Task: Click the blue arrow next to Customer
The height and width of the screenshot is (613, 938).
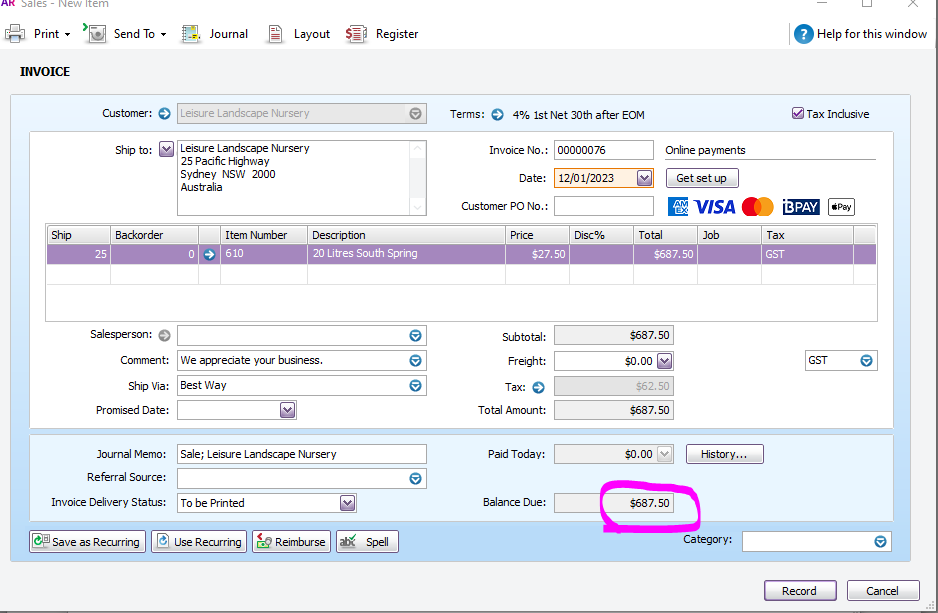Action: coord(165,114)
